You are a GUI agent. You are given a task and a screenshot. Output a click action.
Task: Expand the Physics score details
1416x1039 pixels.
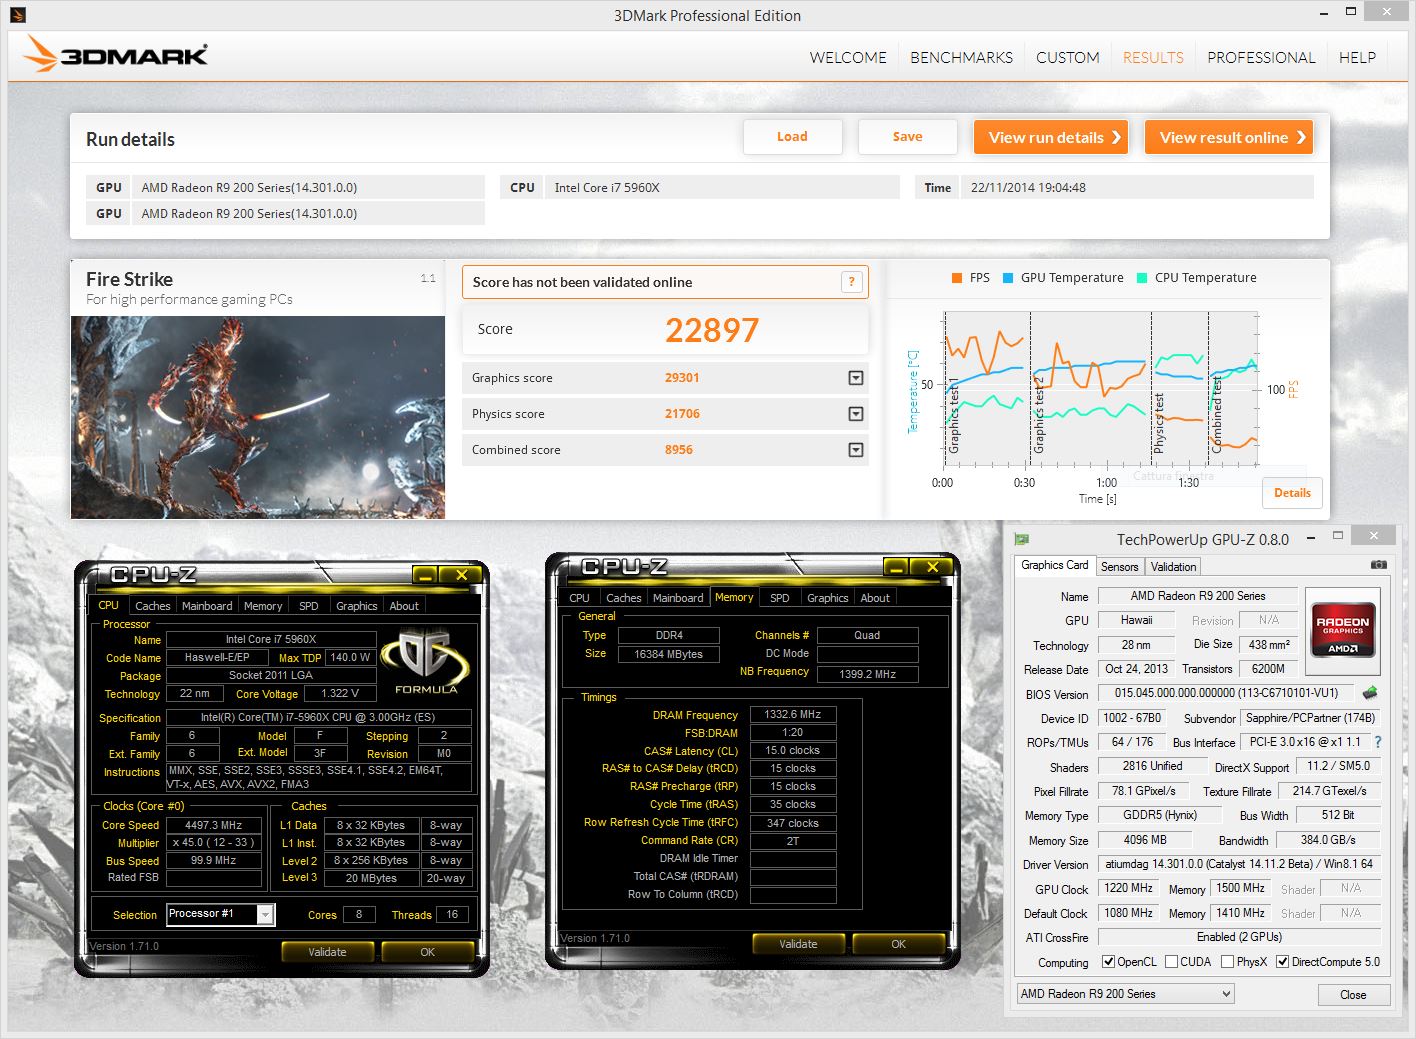856,414
